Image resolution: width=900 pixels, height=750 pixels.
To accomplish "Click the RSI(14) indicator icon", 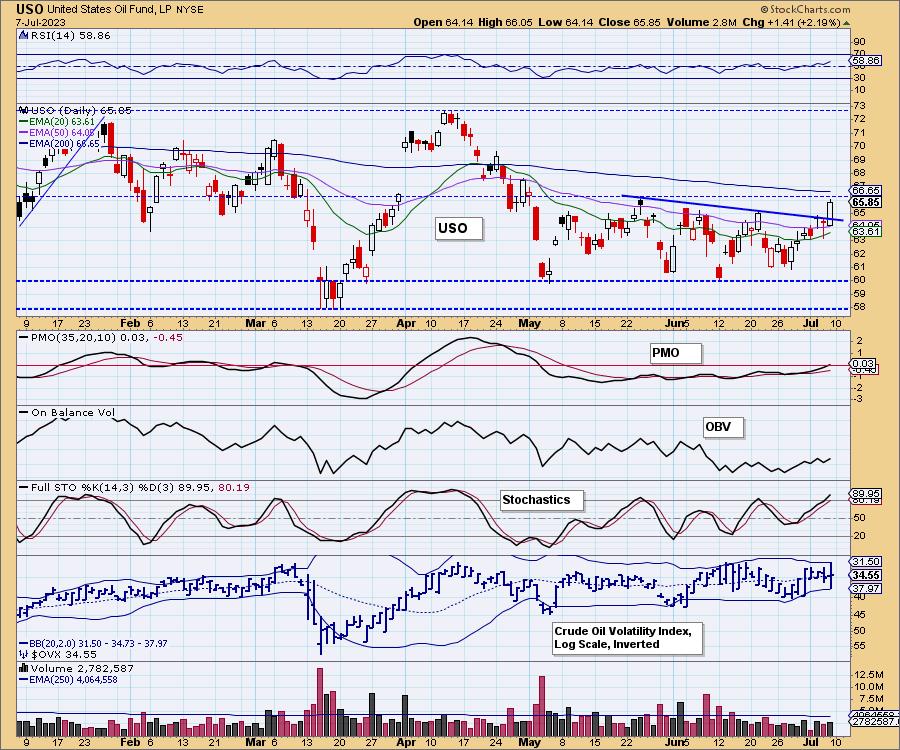I will coord(23,36).
